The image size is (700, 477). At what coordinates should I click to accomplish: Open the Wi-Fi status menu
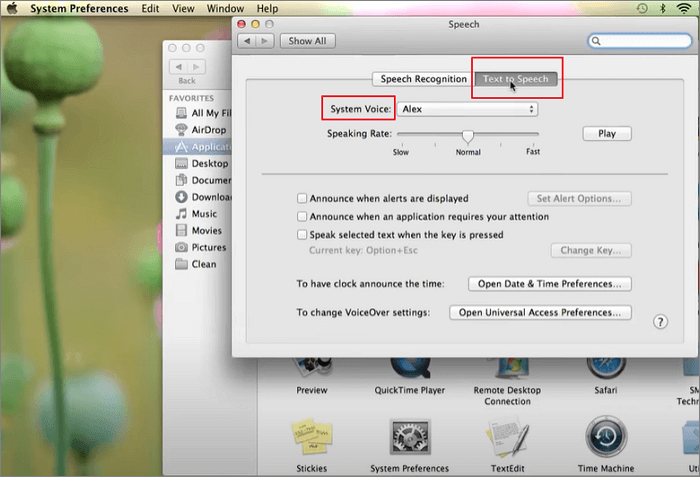683,8
